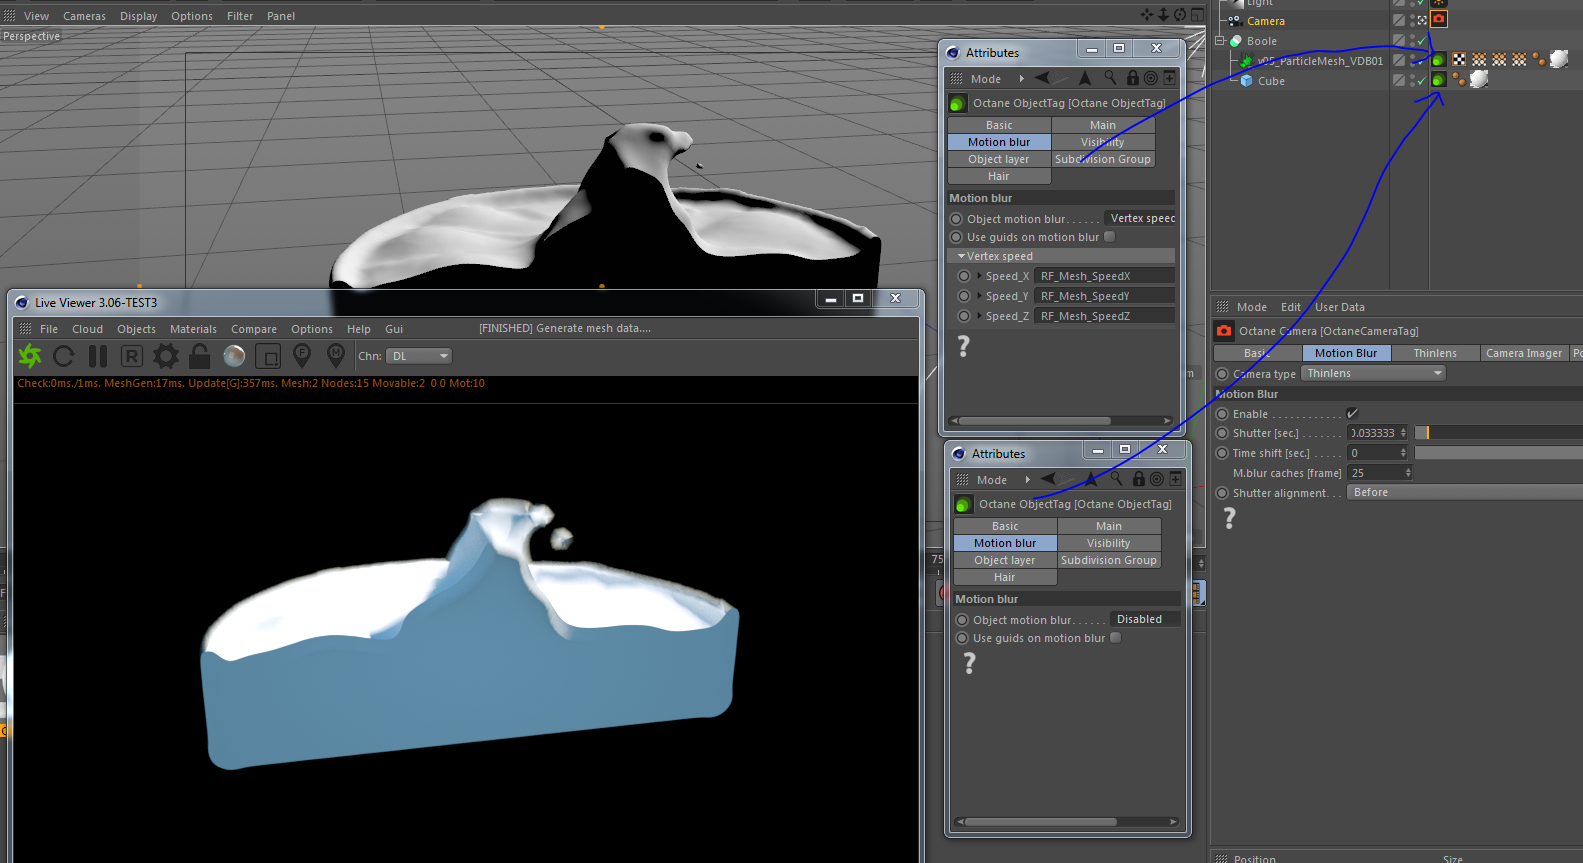The height and width of the screenshot is (863, 1583).
Task: Open the Chn channel dropdown
Action: point(419,356)
